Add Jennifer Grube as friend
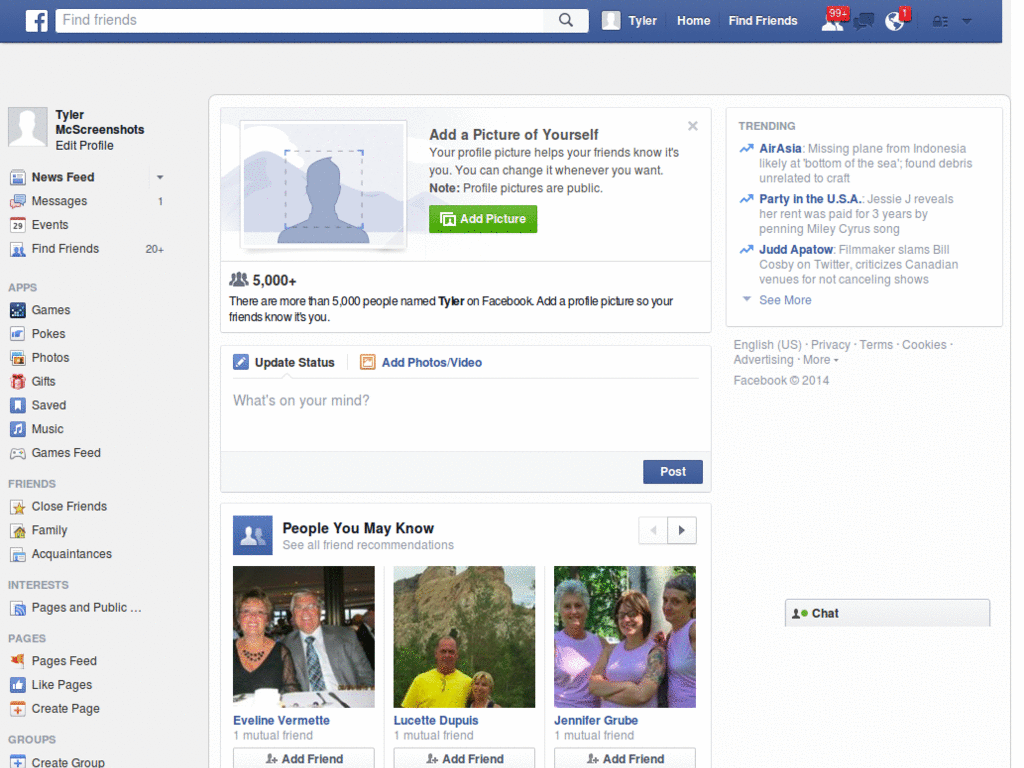The image size is (1024, 768). [x=625, y=759]
